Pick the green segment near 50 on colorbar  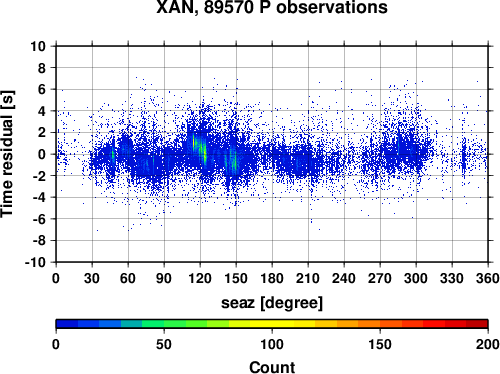[x=164, y=324]
